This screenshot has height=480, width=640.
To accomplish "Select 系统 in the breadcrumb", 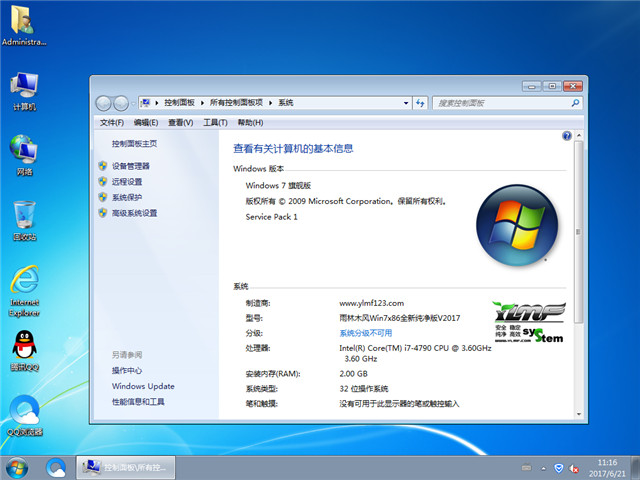I will tap(286, 102).
